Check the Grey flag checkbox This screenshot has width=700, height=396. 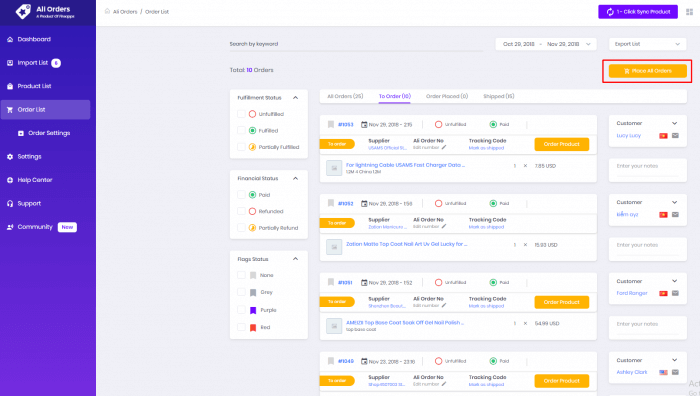click(241, 292)
